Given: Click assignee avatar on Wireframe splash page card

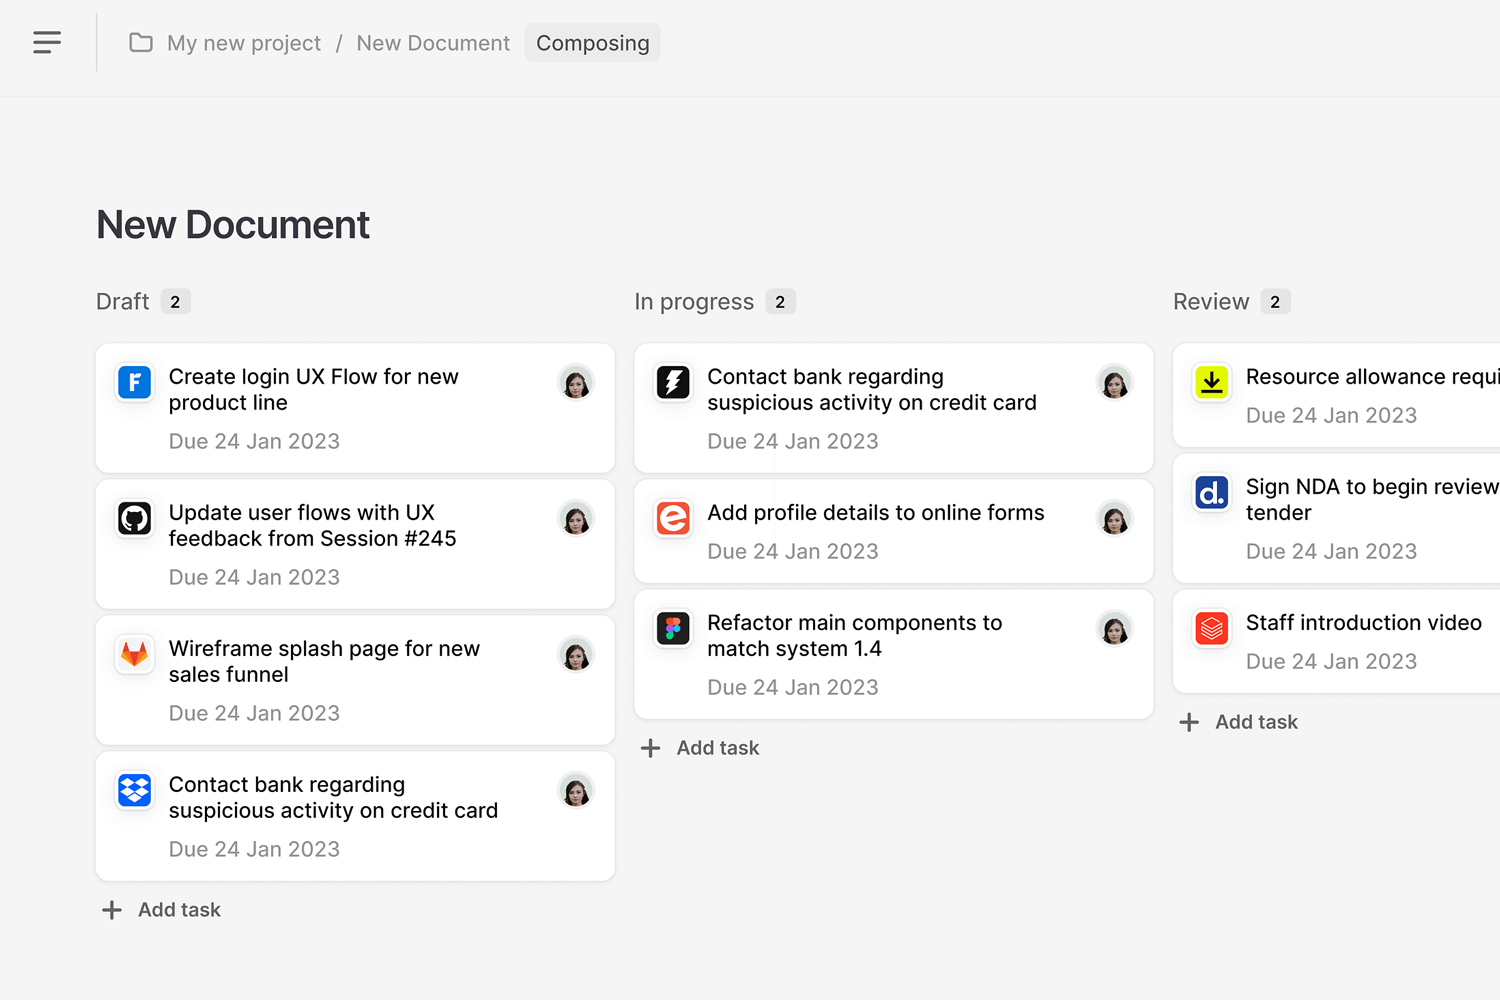Looking at the screenshot, I should pyautogui.click(x=576, y=654).
